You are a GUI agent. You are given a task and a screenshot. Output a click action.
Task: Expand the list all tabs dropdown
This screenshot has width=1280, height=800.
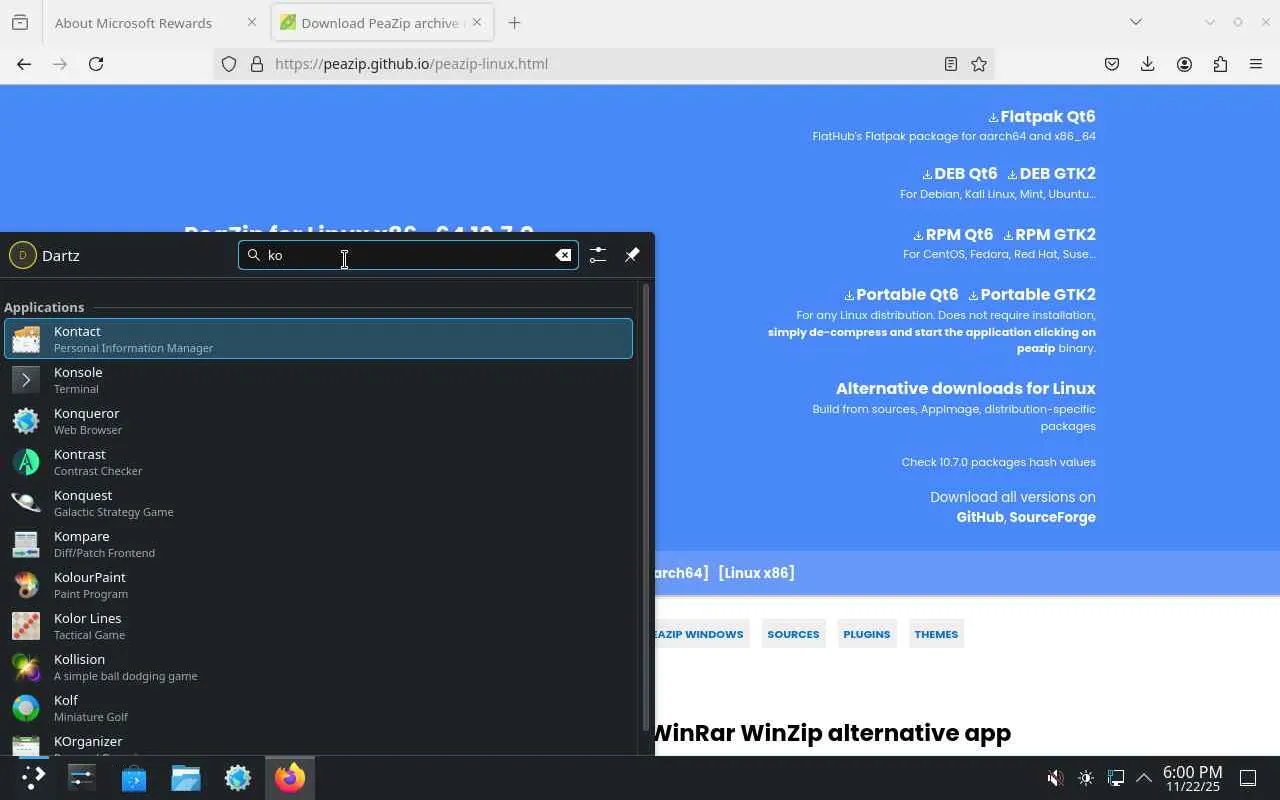(1136, 22)
